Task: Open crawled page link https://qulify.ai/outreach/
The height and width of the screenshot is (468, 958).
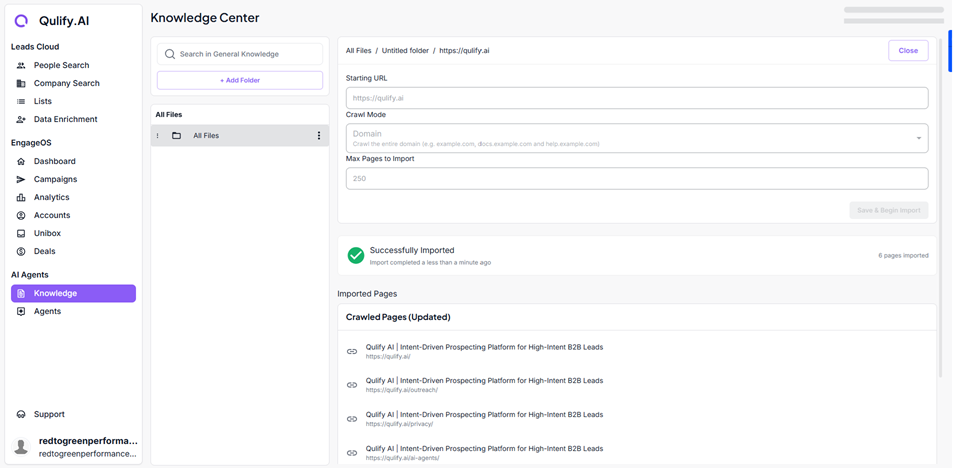Action: [x=401, y=390]
